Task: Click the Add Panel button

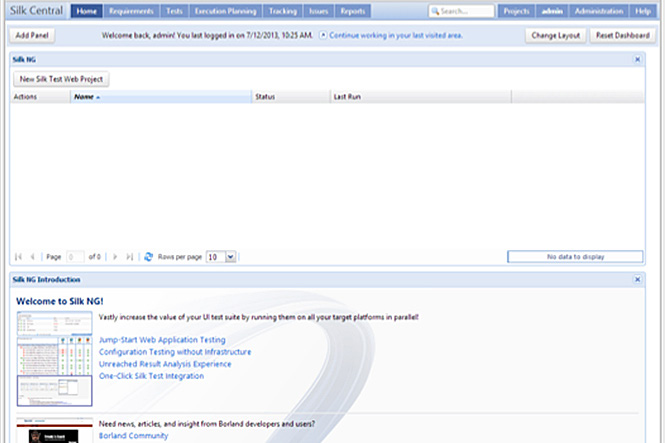Action: [x=32, y=35]
